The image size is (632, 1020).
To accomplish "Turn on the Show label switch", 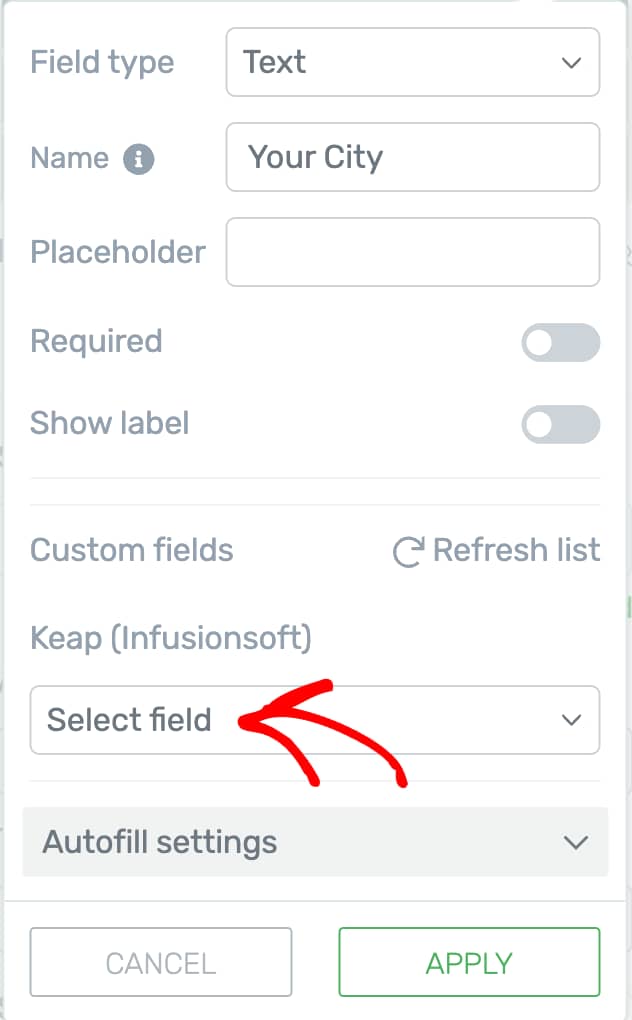I will click(560, 424).
